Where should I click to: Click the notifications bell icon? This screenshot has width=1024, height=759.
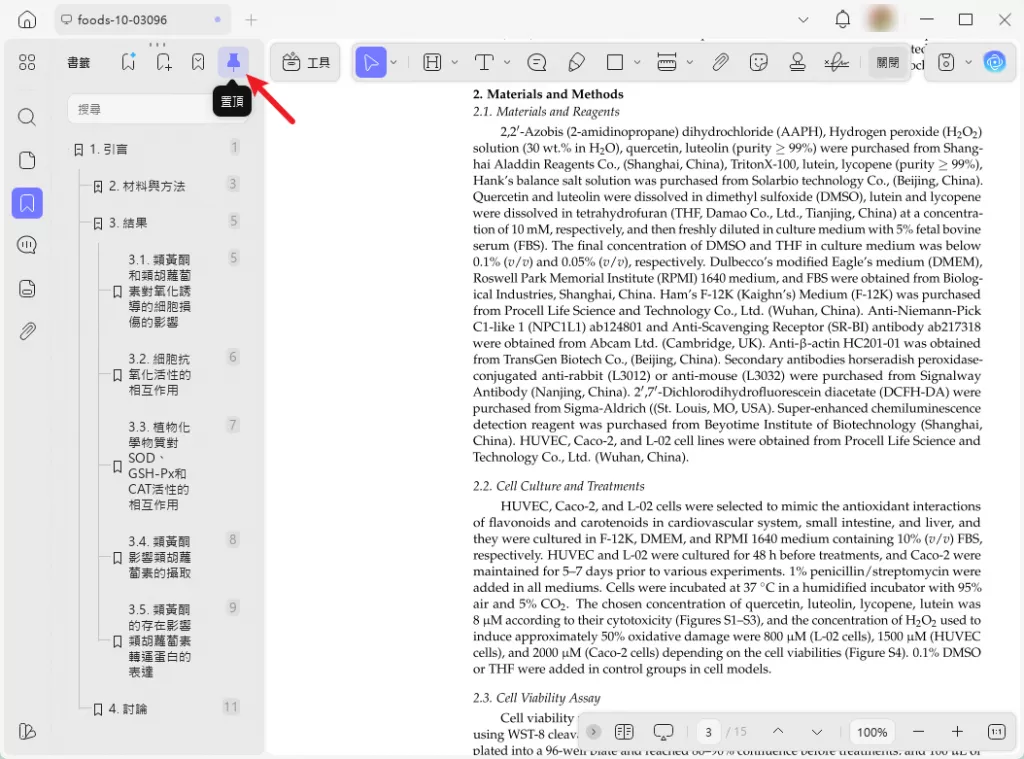842,20
